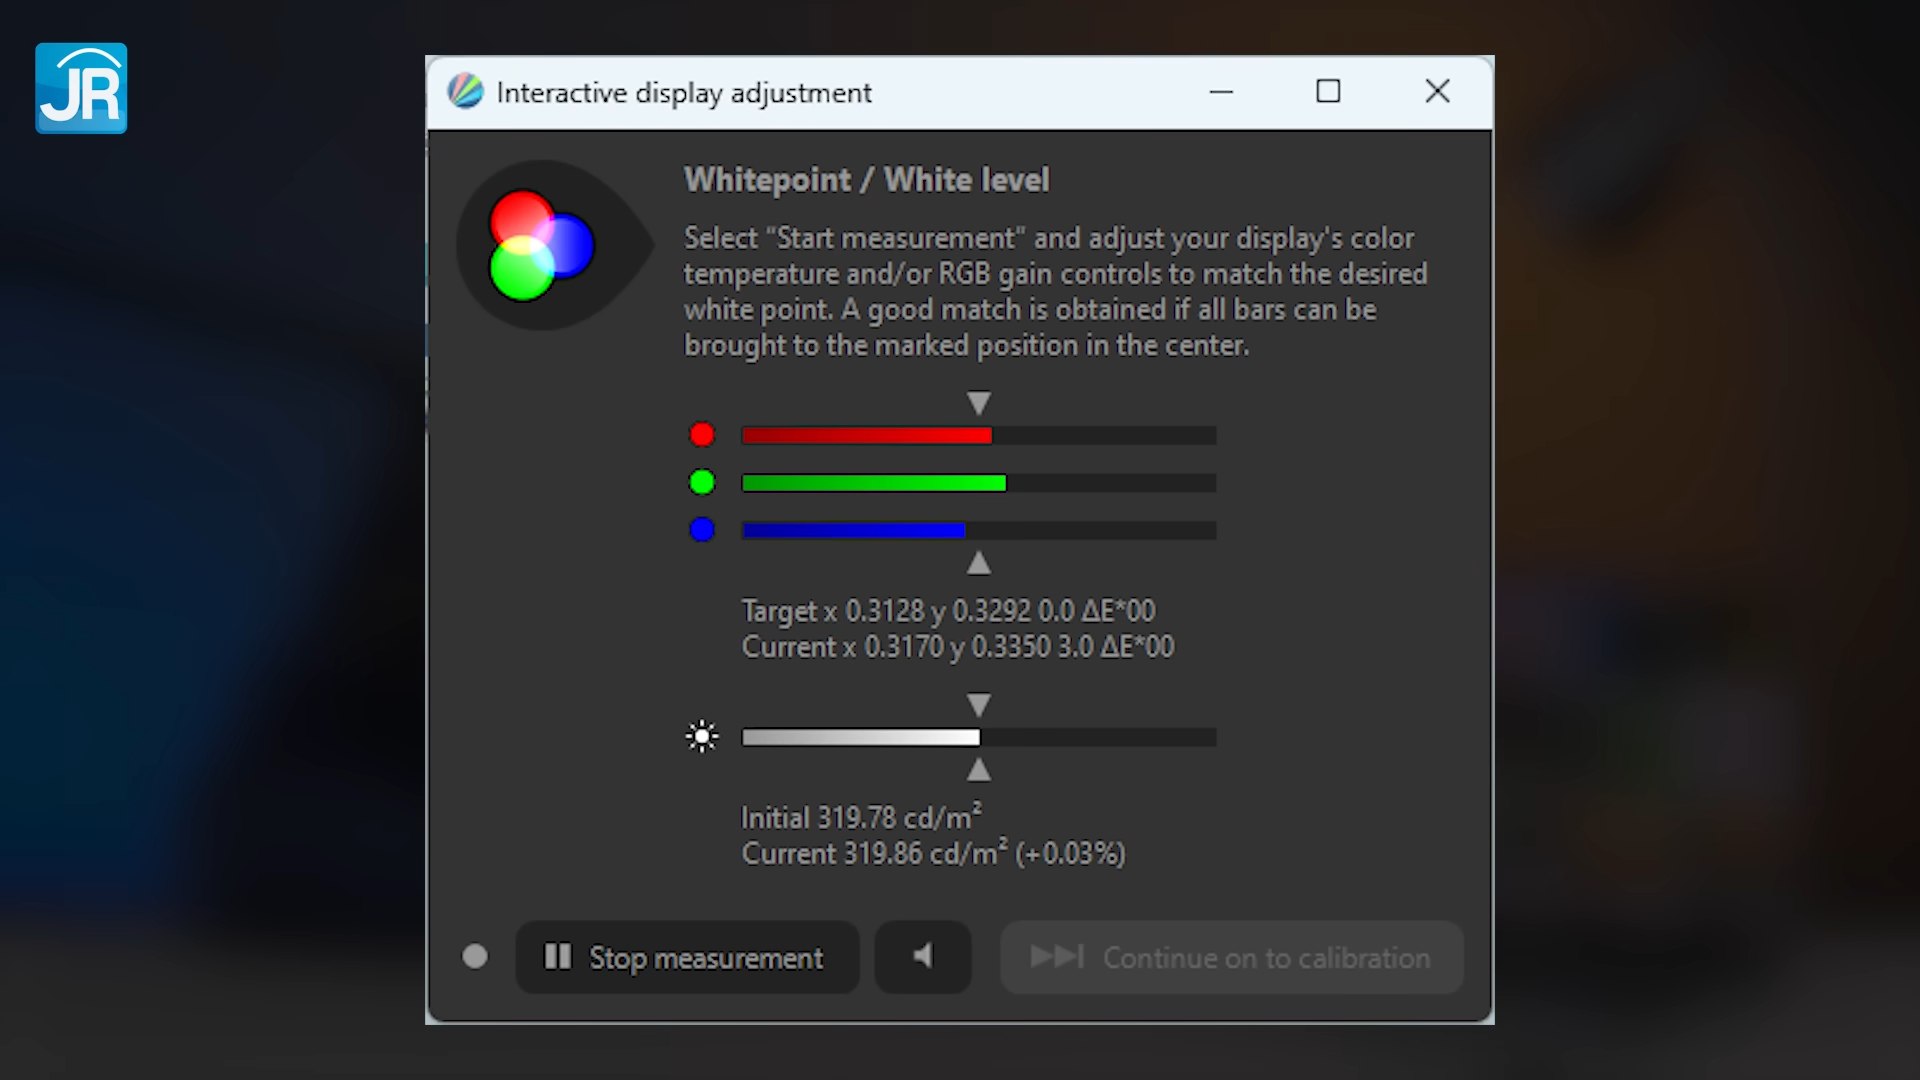
Task: Click the down arrow marker above RGB bars
Action: coord(979,403)
